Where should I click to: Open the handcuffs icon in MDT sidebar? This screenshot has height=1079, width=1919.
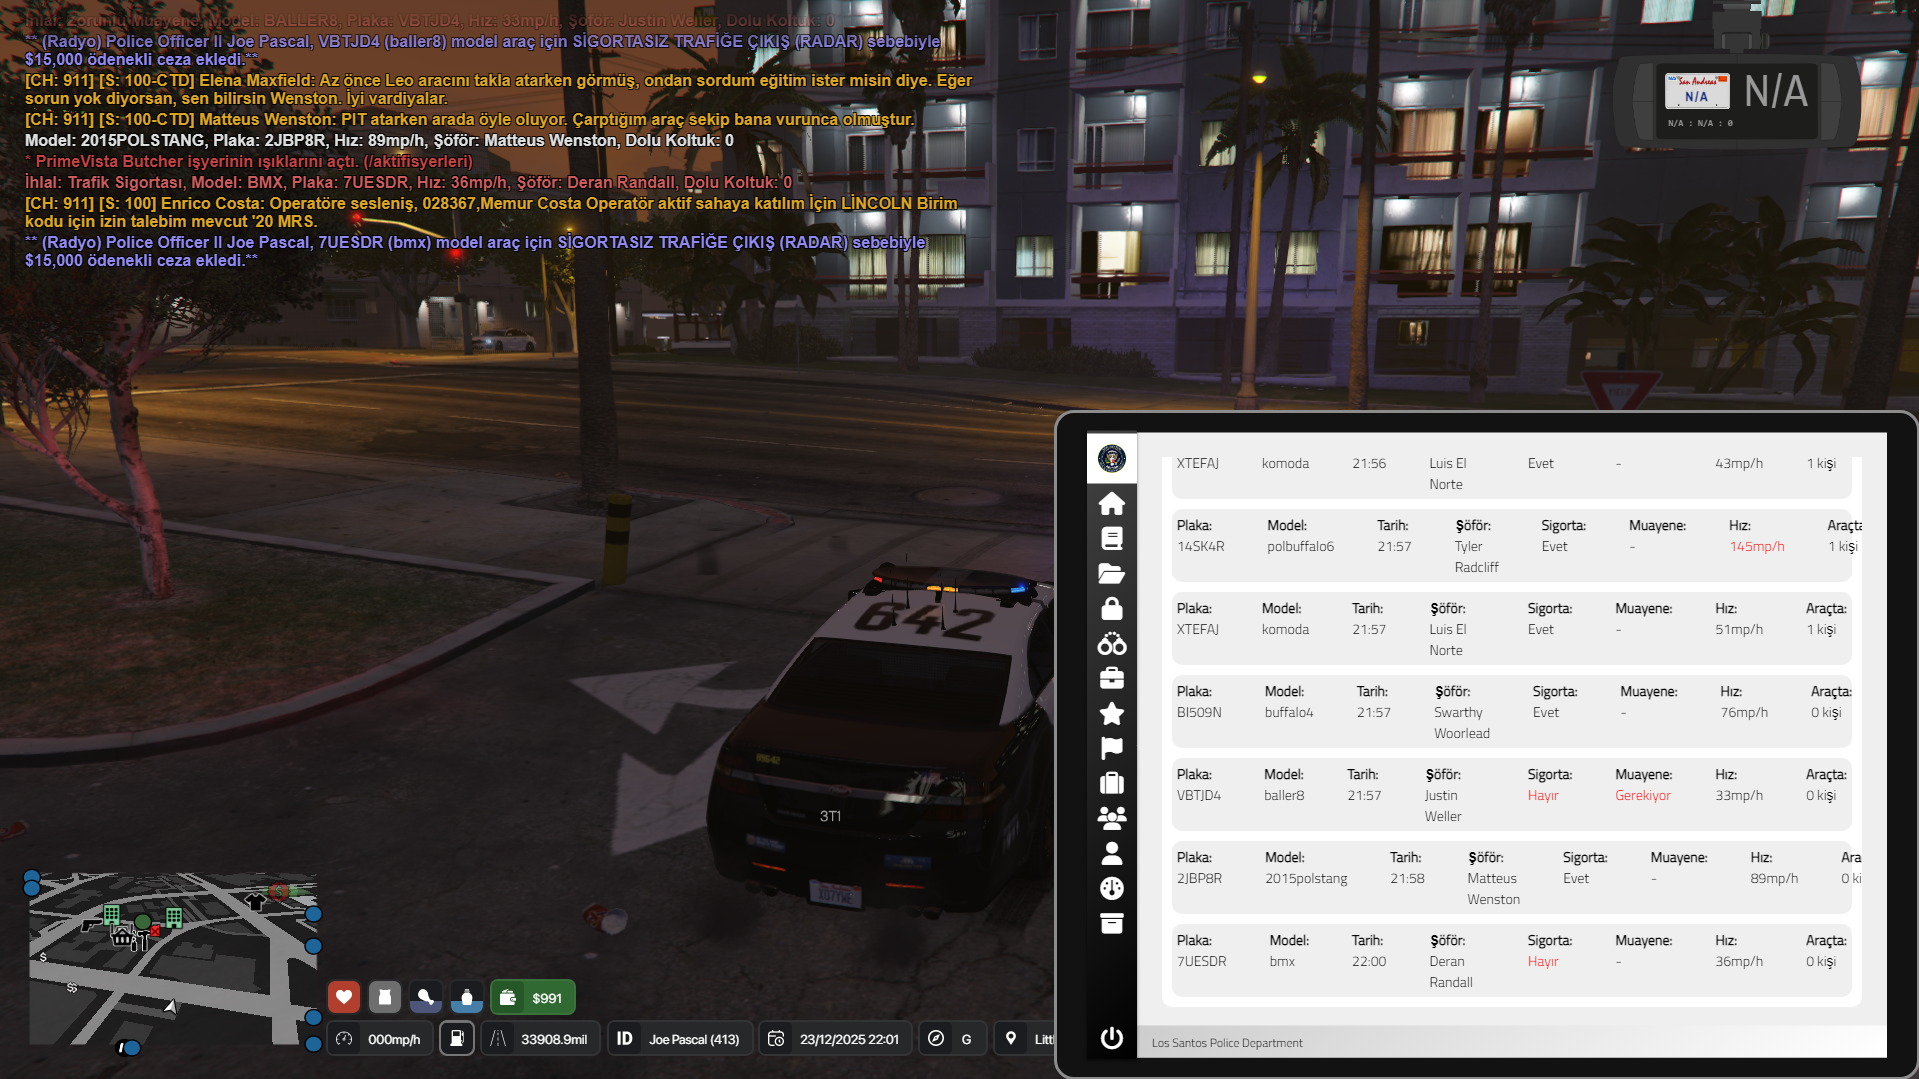click(x=1111, y=643)
